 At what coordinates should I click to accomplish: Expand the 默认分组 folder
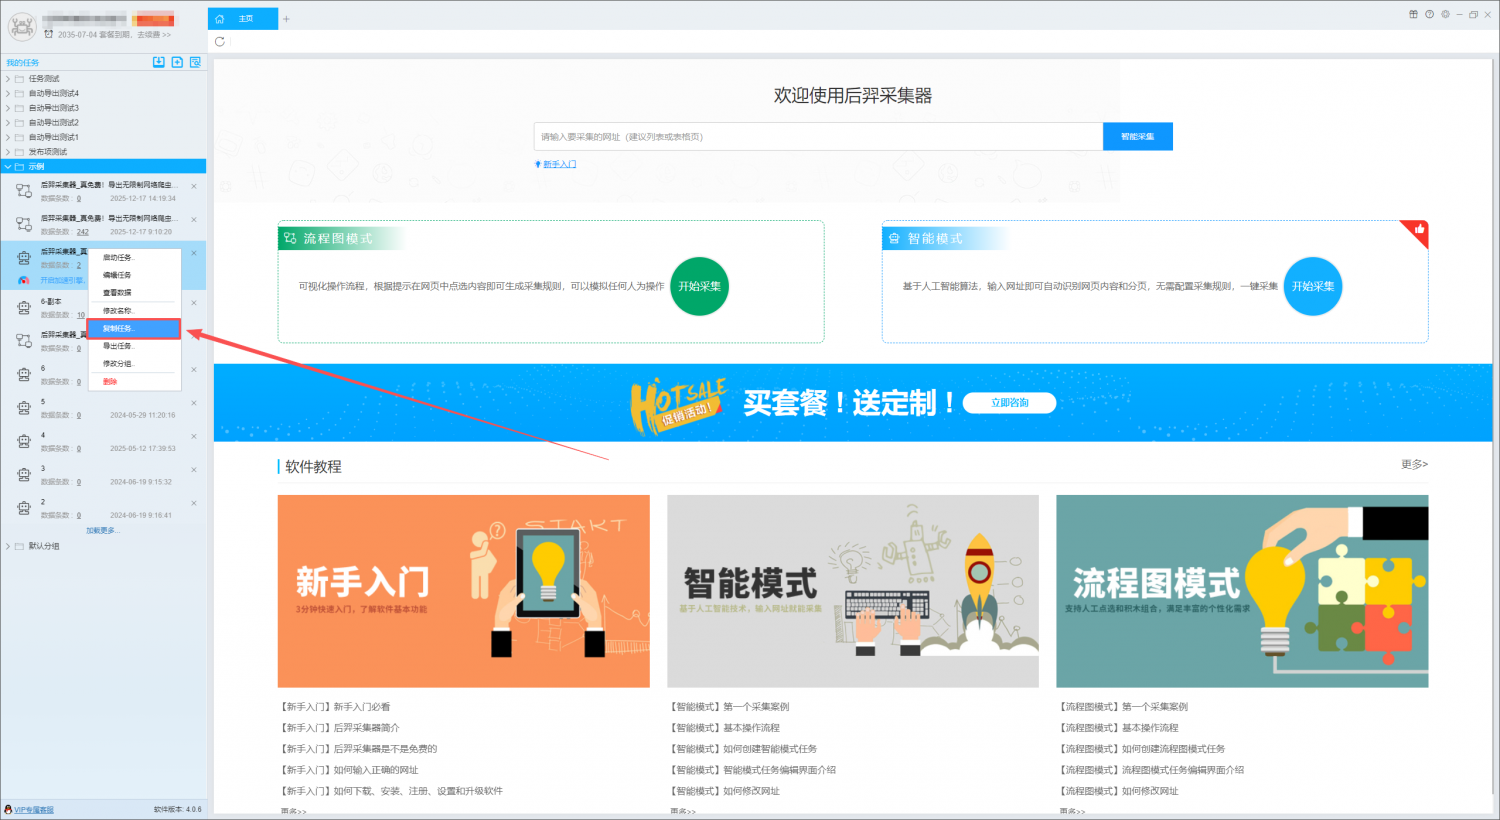[8, 547]
